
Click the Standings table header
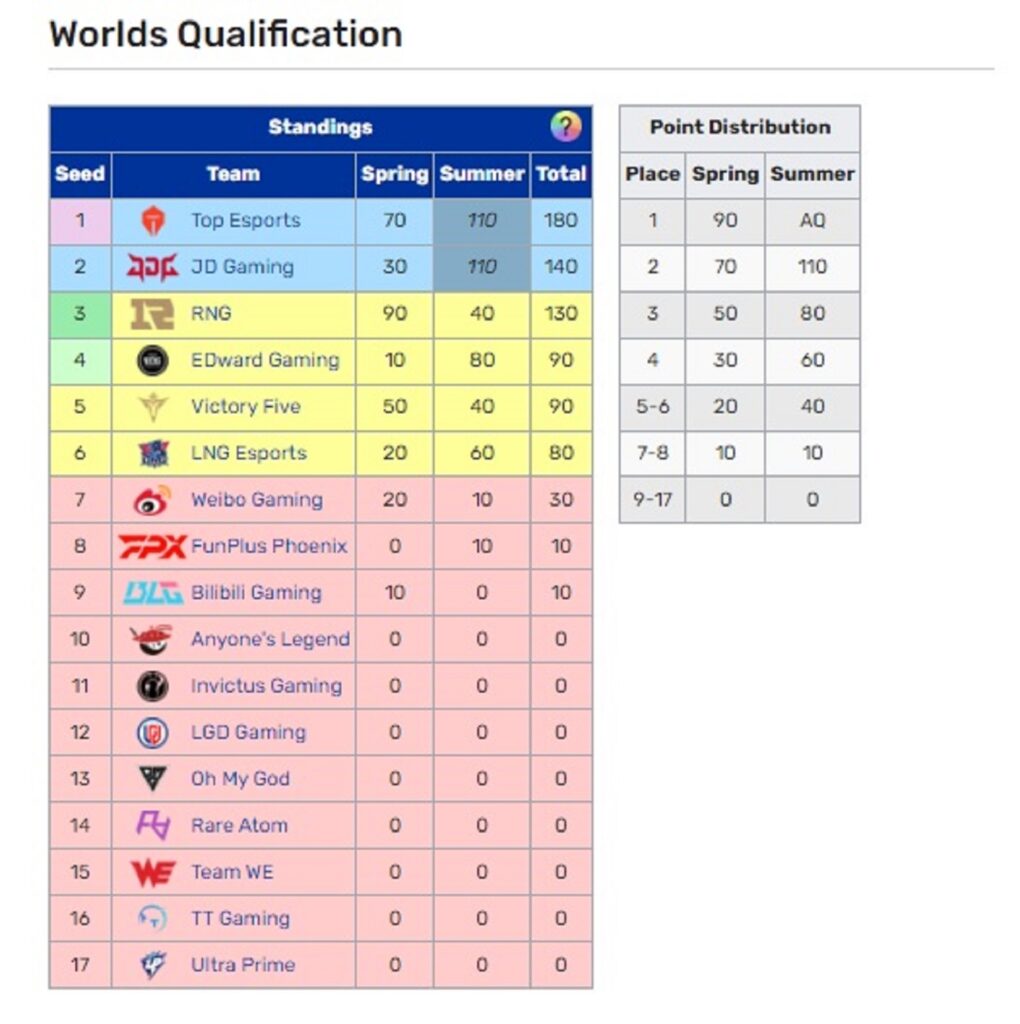point(320,127)
